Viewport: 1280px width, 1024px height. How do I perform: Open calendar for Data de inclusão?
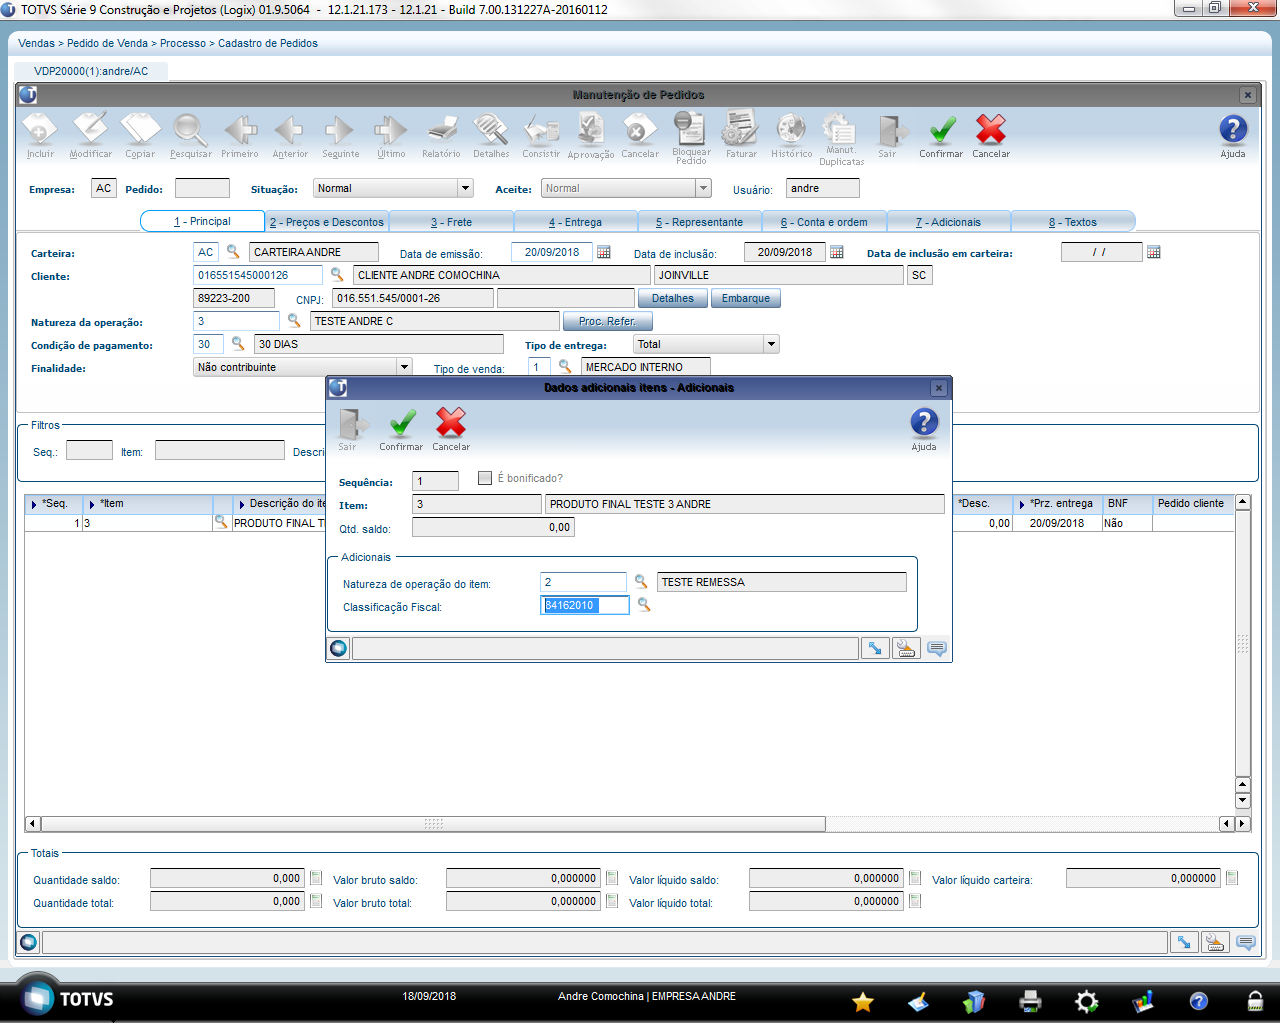[837, 252]
